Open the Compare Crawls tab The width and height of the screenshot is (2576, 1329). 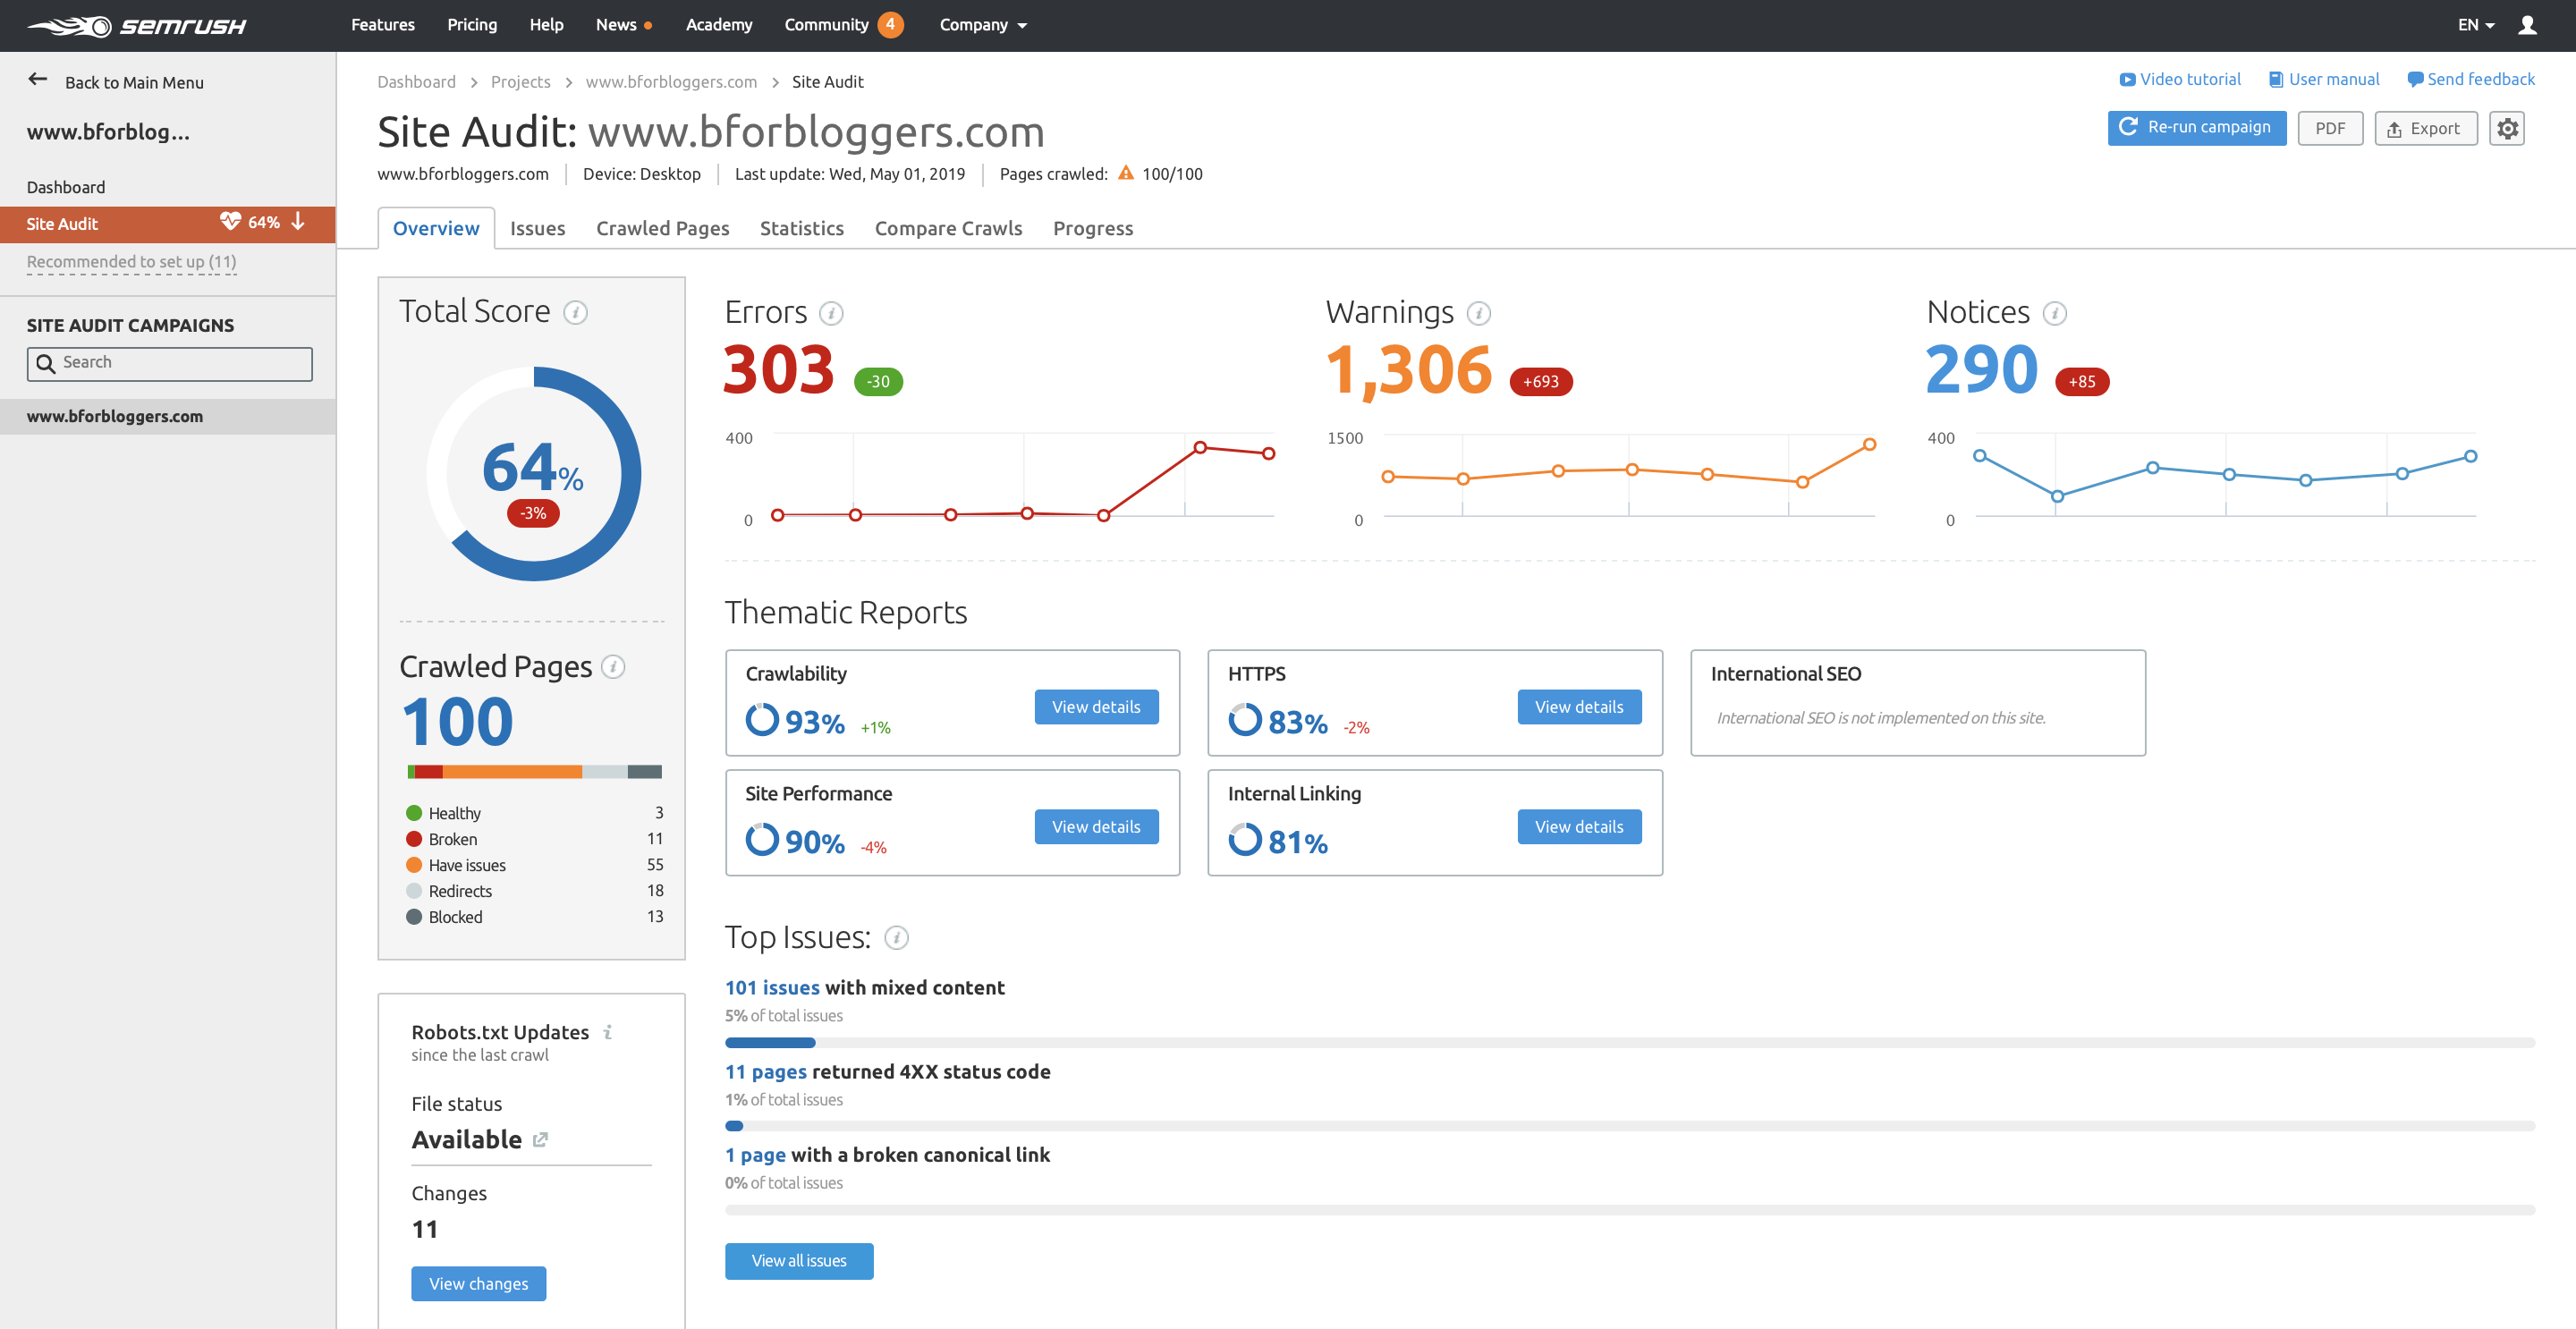coord(948,228)
